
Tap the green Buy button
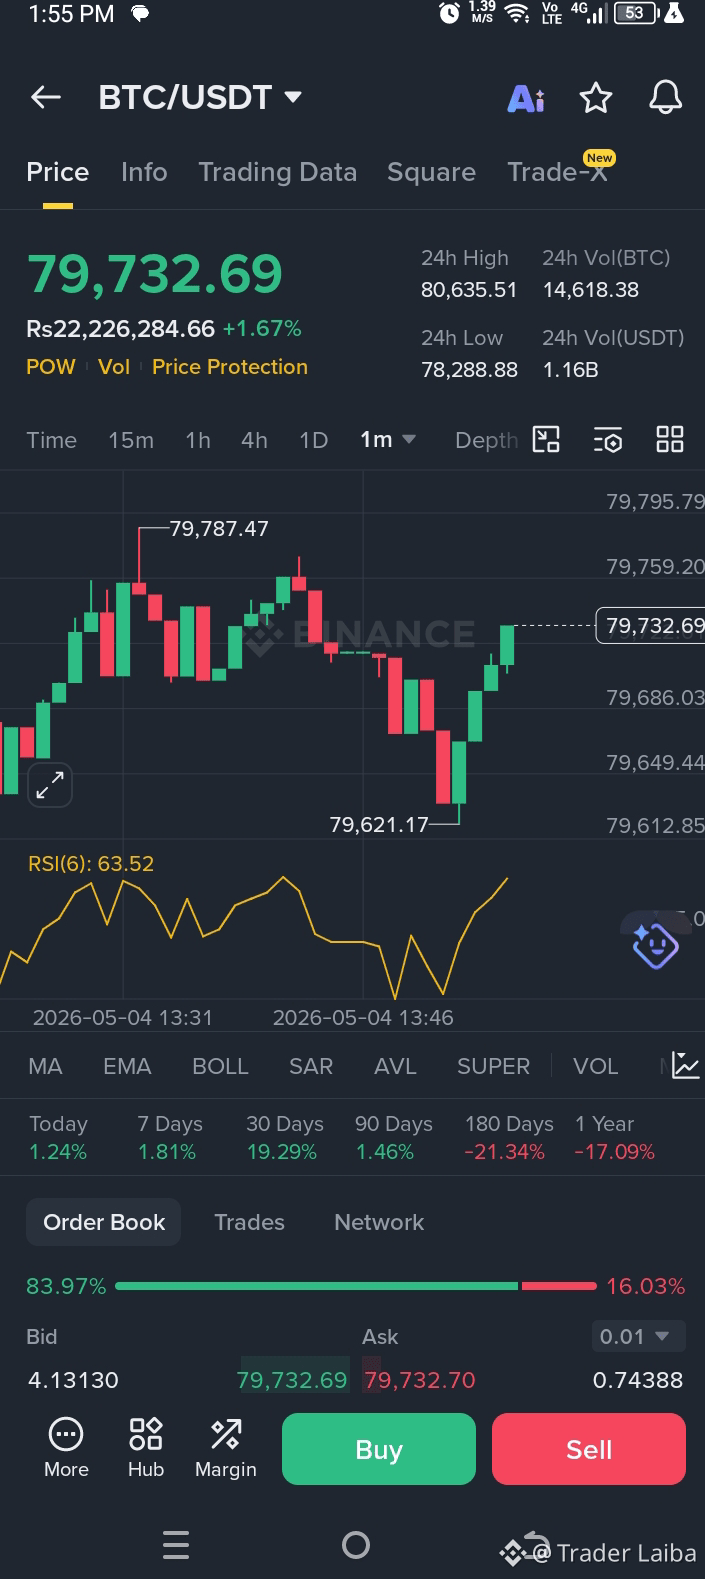coord(379,1449)
